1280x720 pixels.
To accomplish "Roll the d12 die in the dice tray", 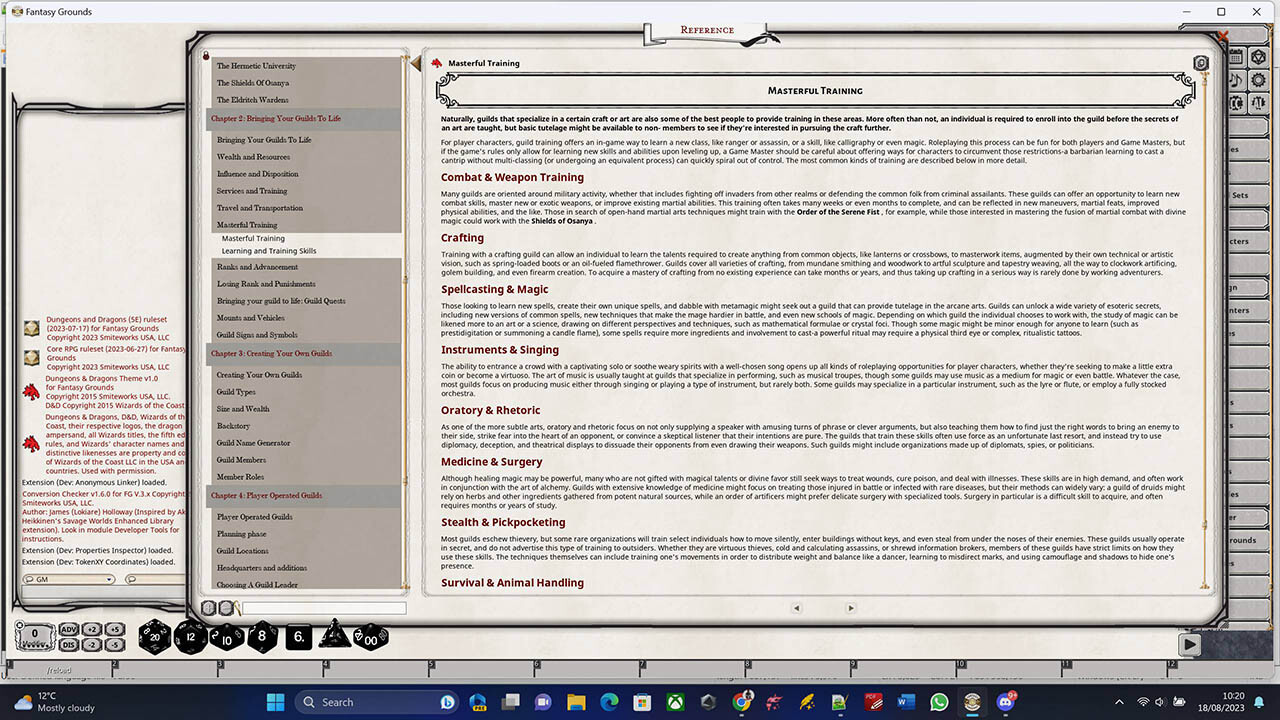I will pyautogui.click(x=191, y=636).
